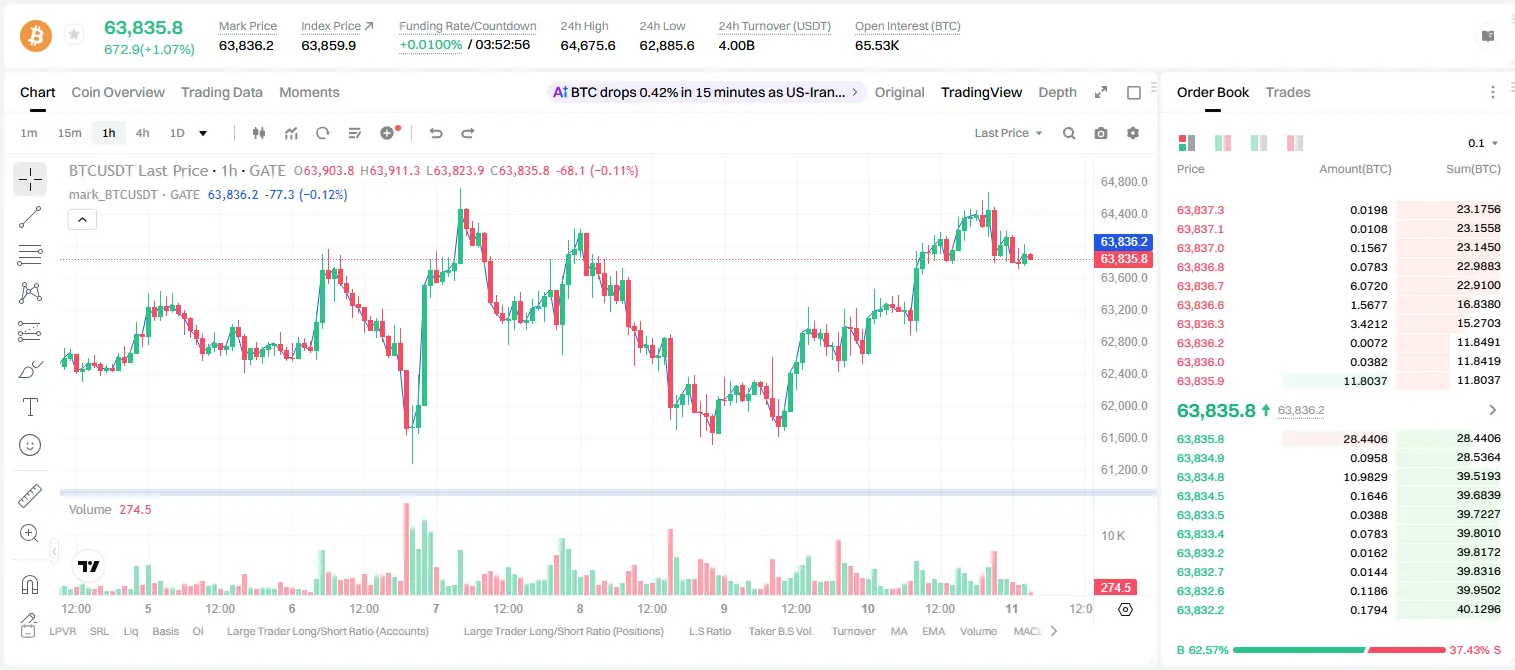The width and height of the screenshot is (1515, 670).
Task: Select the 15m timeframe
Action: click(x=69, y=133)
